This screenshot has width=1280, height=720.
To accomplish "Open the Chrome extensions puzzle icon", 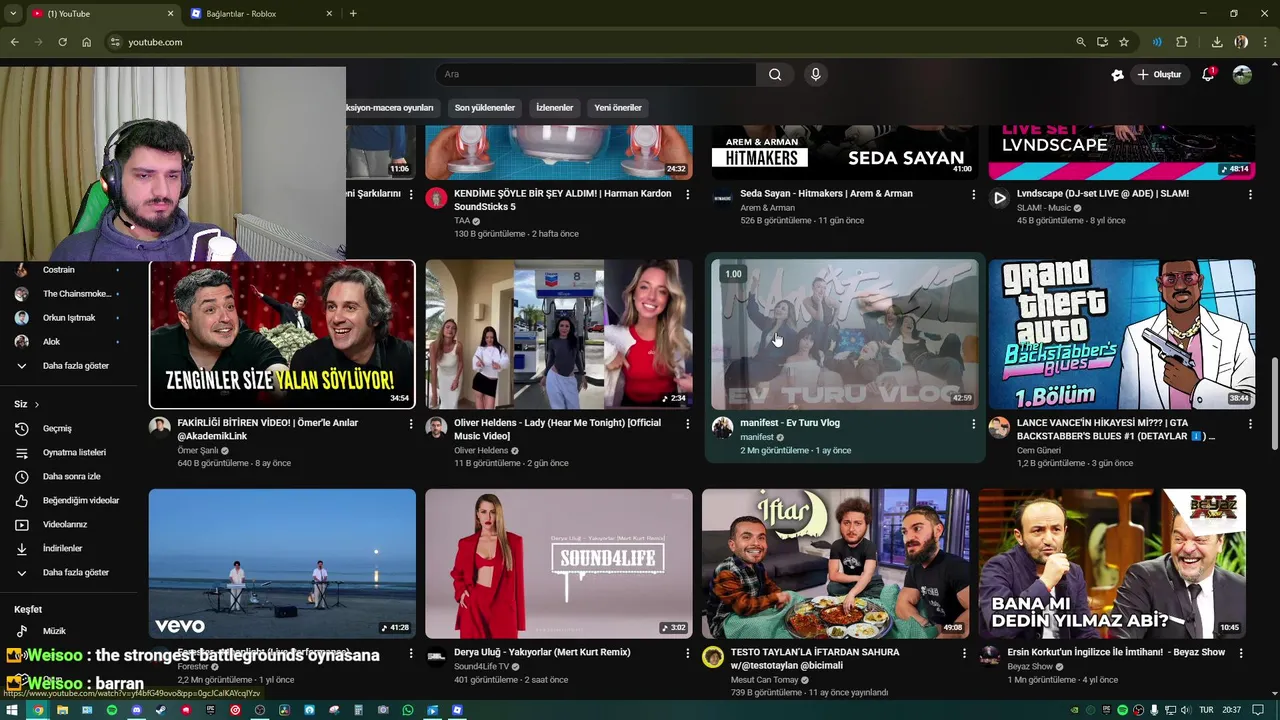I will [x=1182, y=42].
